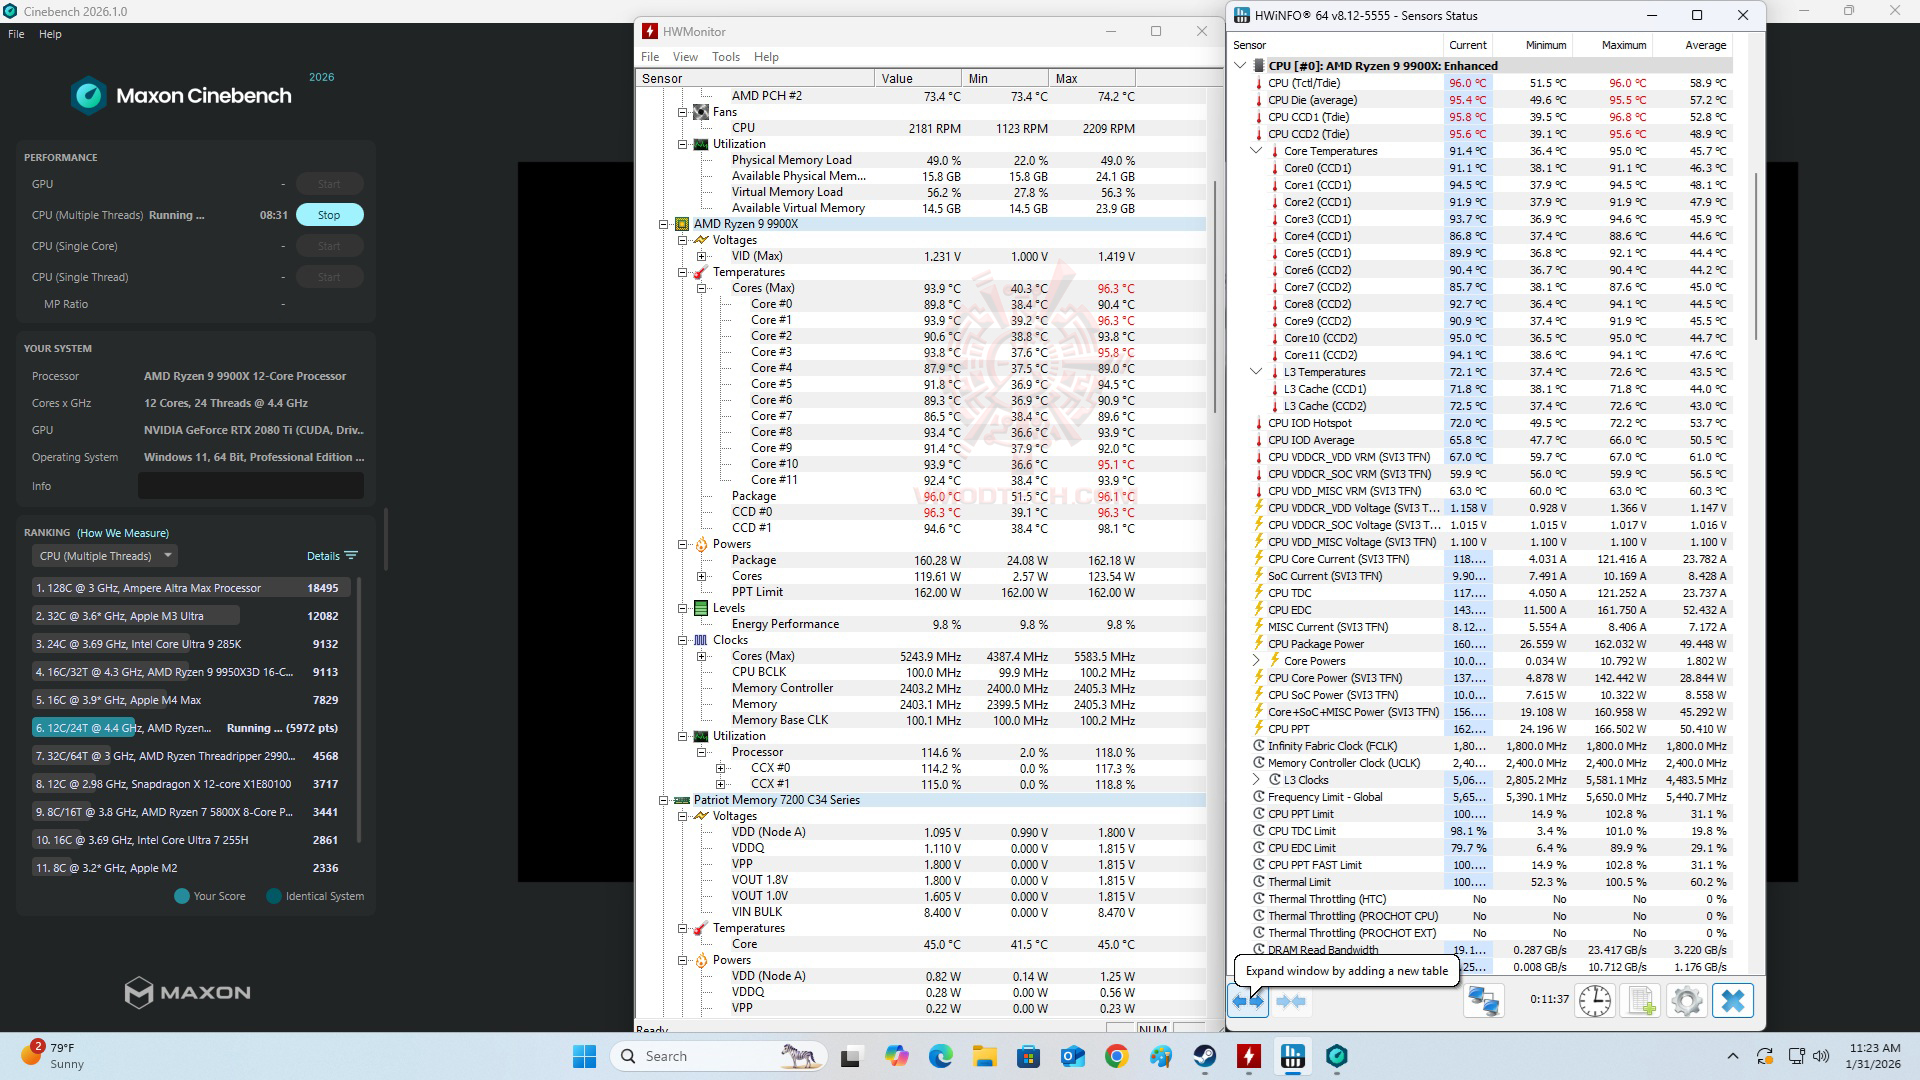This screenshot has height=1080, width=1920.
Task: Open the How We Measure link
Action: [123, 533]
